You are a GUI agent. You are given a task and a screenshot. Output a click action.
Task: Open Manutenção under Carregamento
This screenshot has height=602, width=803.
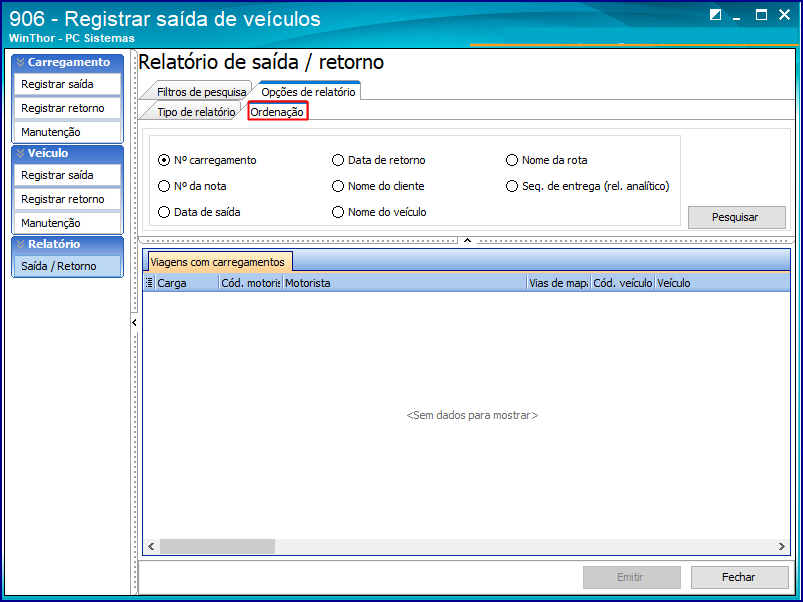click(x=67, y=132)
